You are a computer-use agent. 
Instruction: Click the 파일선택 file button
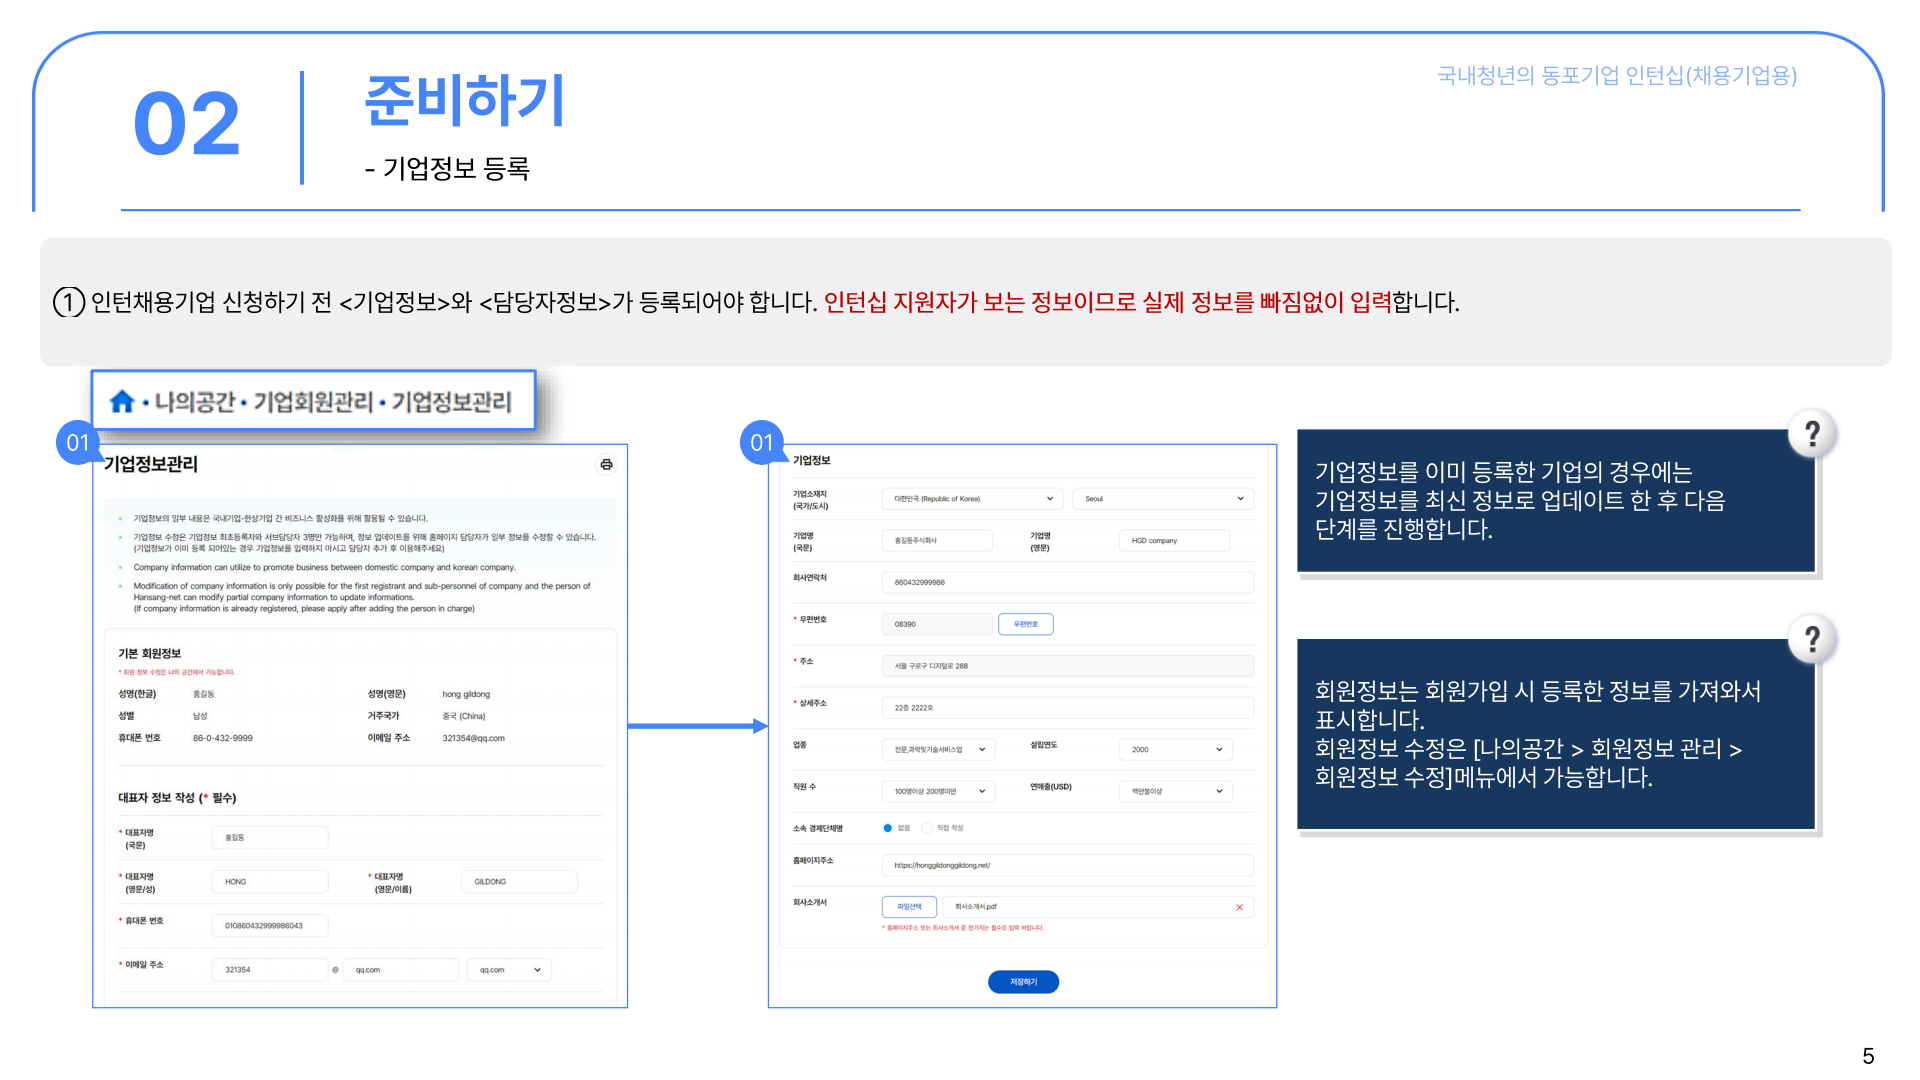coord(909,907)
